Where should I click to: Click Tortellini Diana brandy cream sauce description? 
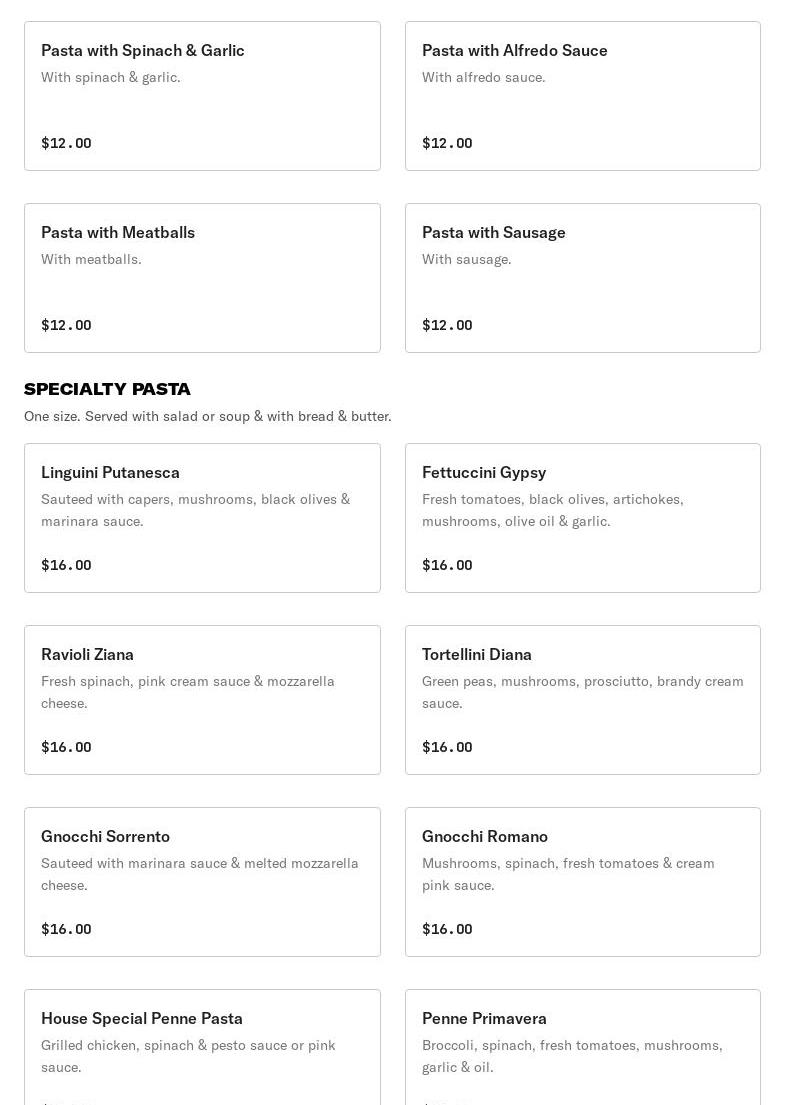[x=582, y=692]
